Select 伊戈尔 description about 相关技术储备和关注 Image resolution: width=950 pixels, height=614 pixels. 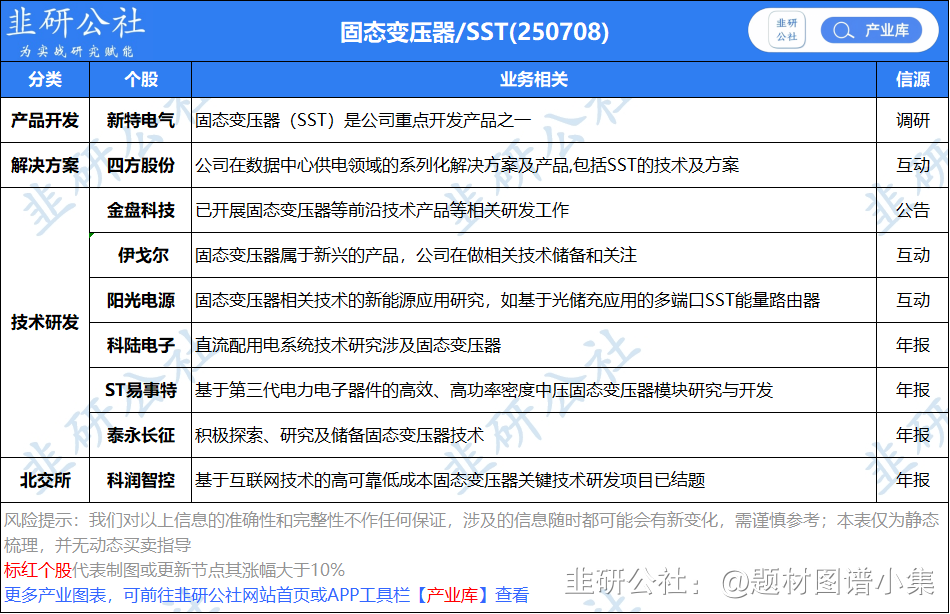416,255
